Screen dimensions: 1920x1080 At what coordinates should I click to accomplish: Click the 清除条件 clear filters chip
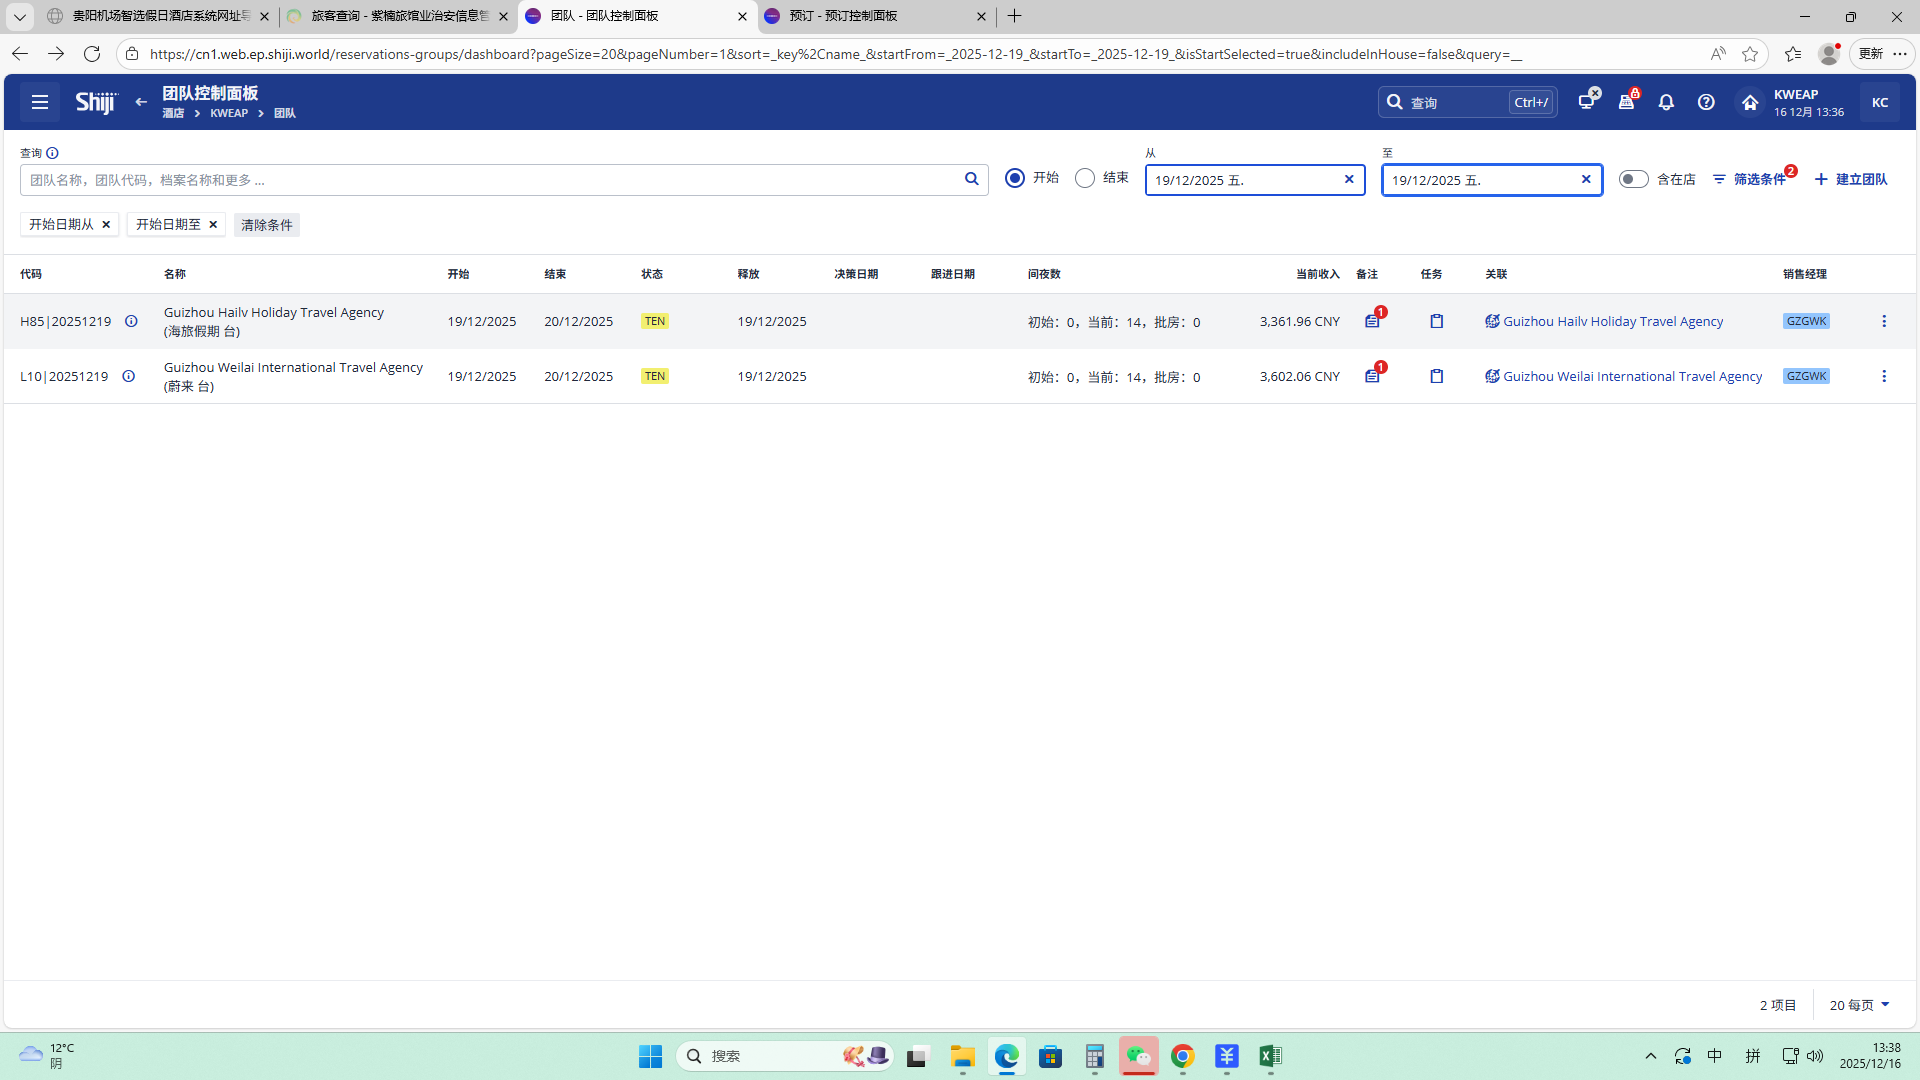tap(267, 225)
